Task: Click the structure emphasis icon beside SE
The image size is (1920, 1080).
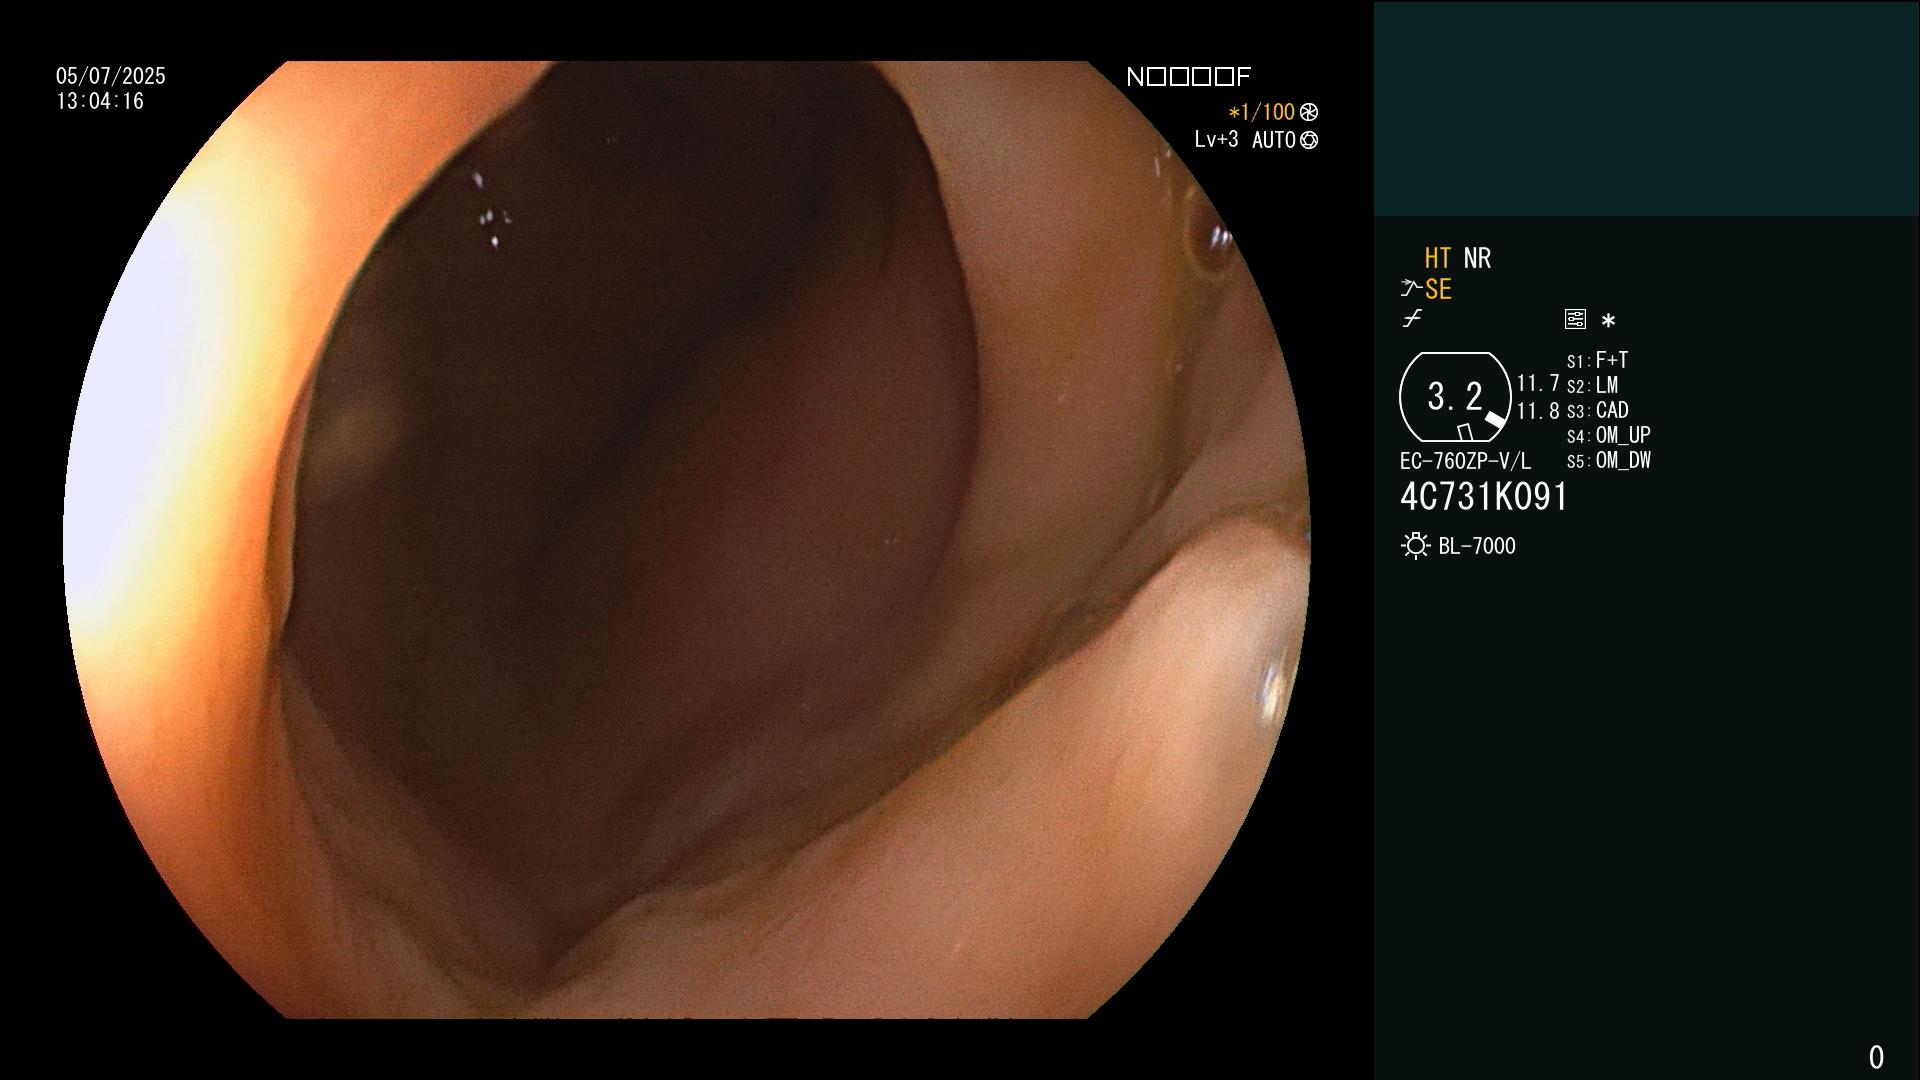Action: click(1411, 289)
